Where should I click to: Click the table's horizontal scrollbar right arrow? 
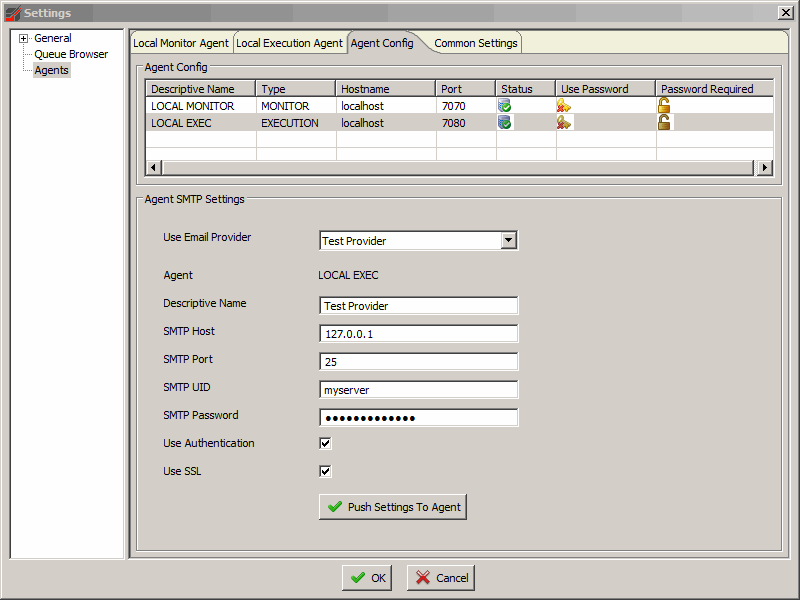click(765, 168)
